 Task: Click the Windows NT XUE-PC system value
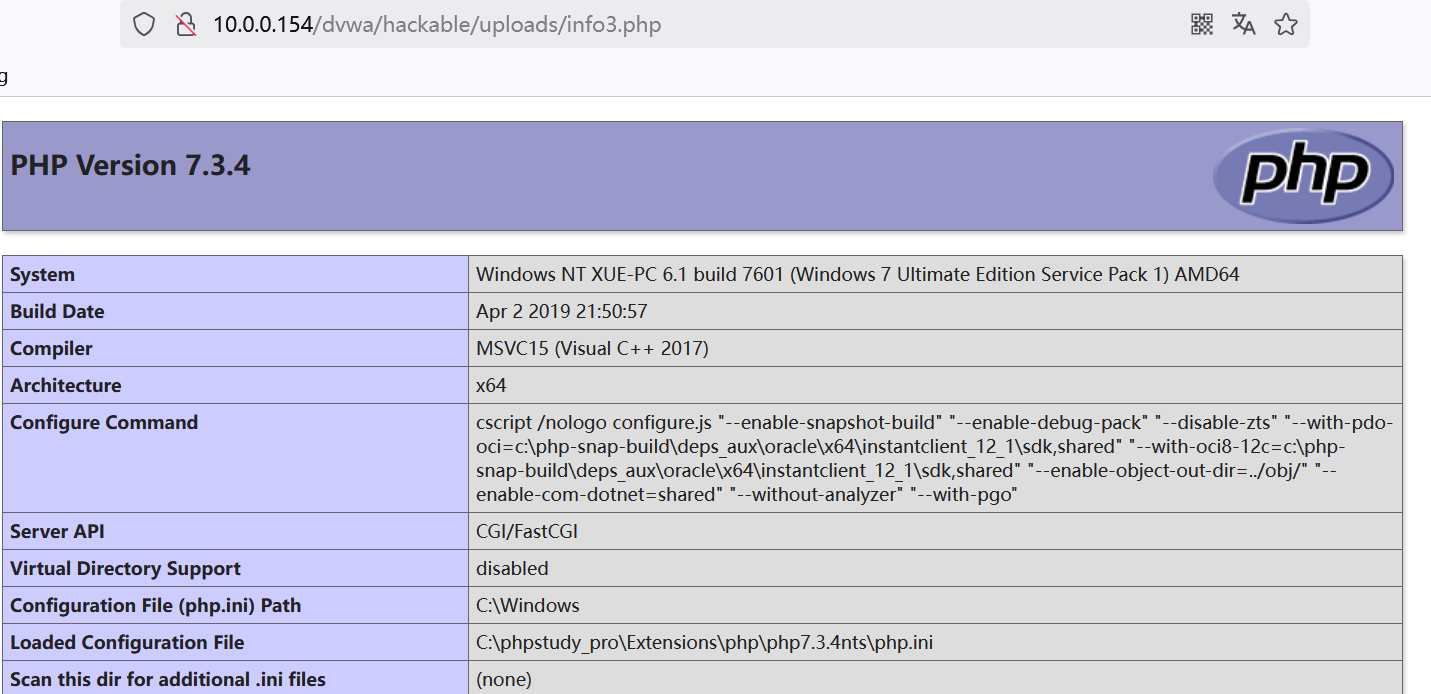click(x=858, y=274)
